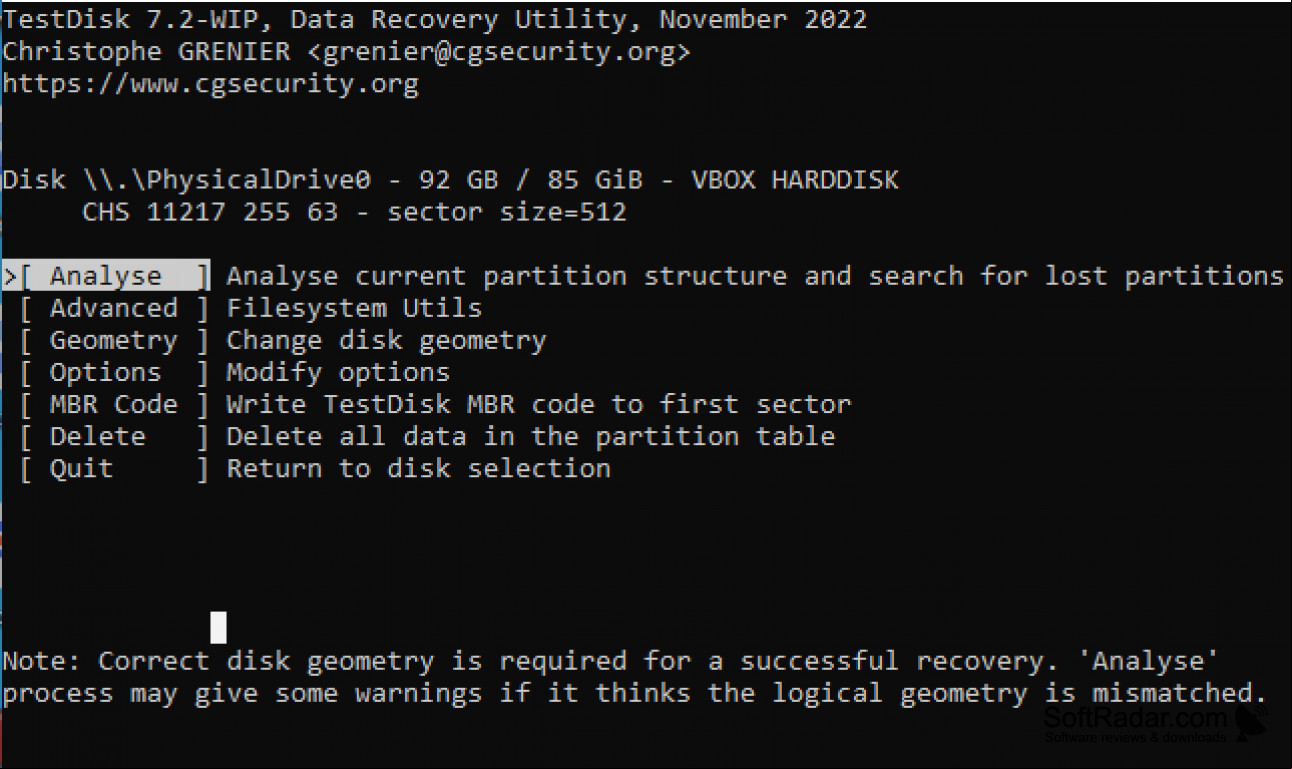
Task: Click the TestDisk 7.2-WIP title line
Action: point(434,19)
